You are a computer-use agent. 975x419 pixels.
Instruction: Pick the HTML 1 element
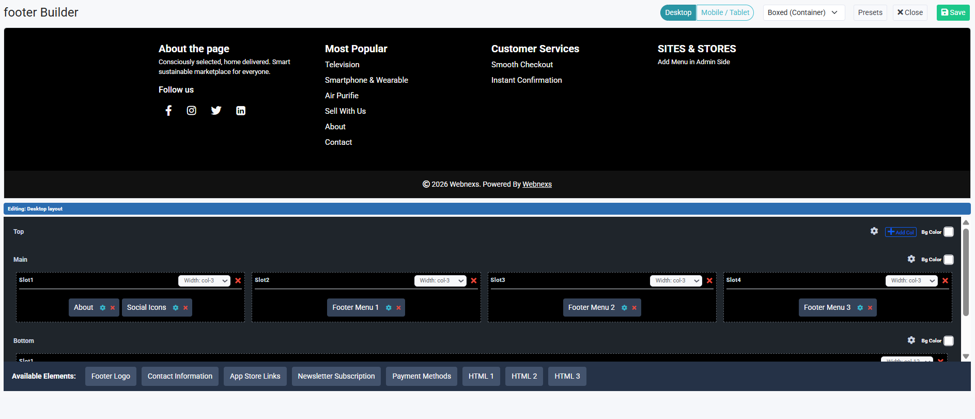pyautogui.click(x=481, y=376)
